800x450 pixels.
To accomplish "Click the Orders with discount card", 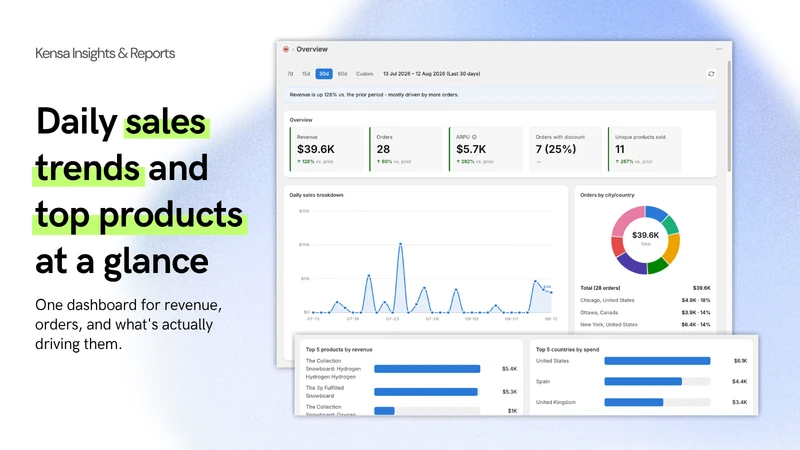I will pyautogui.click(x=565, y=149).
